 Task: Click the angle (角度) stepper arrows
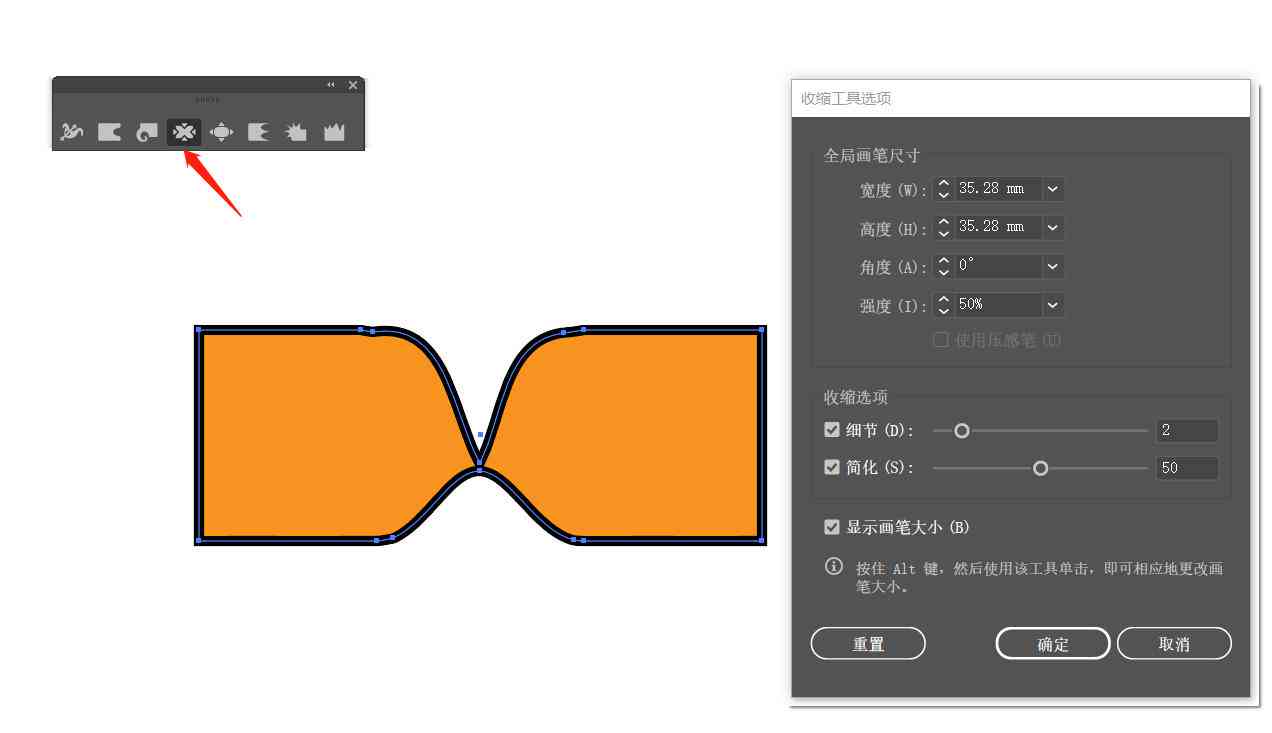(943, 266)
